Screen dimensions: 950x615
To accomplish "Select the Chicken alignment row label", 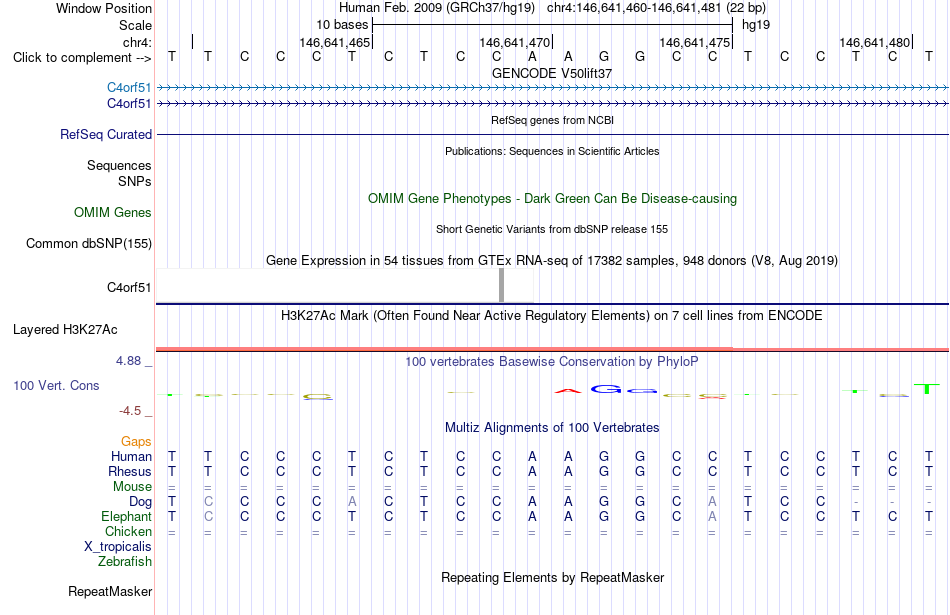I will (x=128, y=531).
